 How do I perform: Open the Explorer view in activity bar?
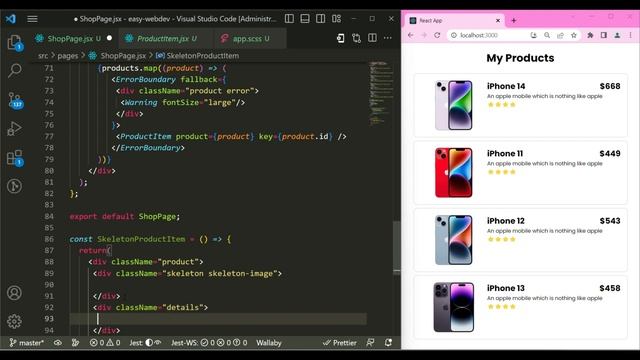tap(15, 42)
